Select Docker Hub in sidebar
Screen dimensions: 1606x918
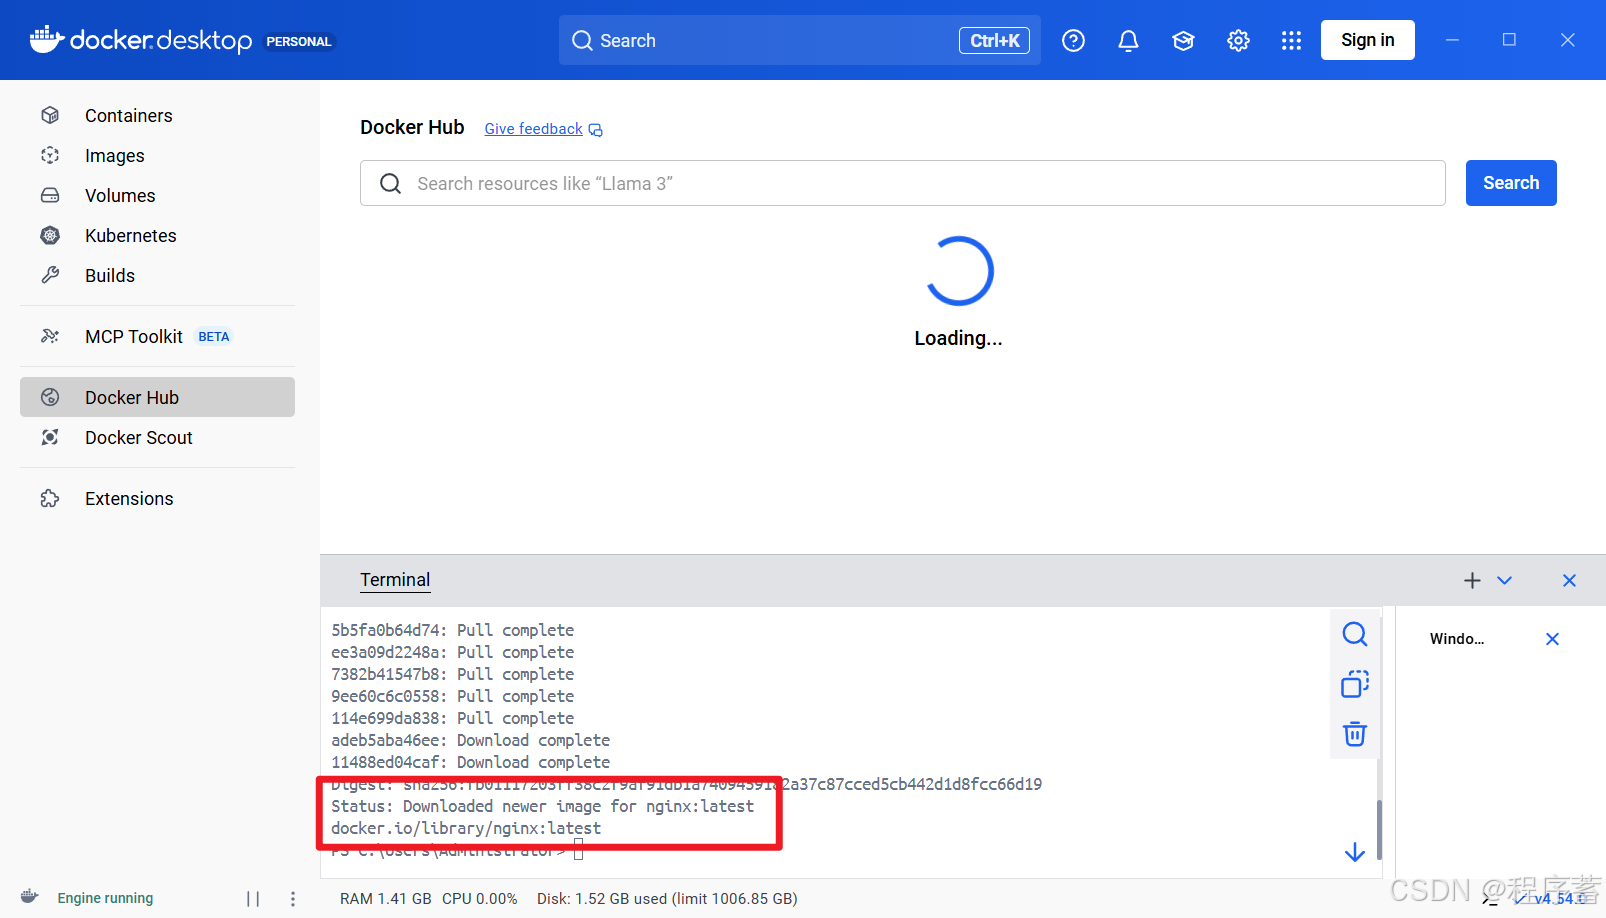click(157, 397)
